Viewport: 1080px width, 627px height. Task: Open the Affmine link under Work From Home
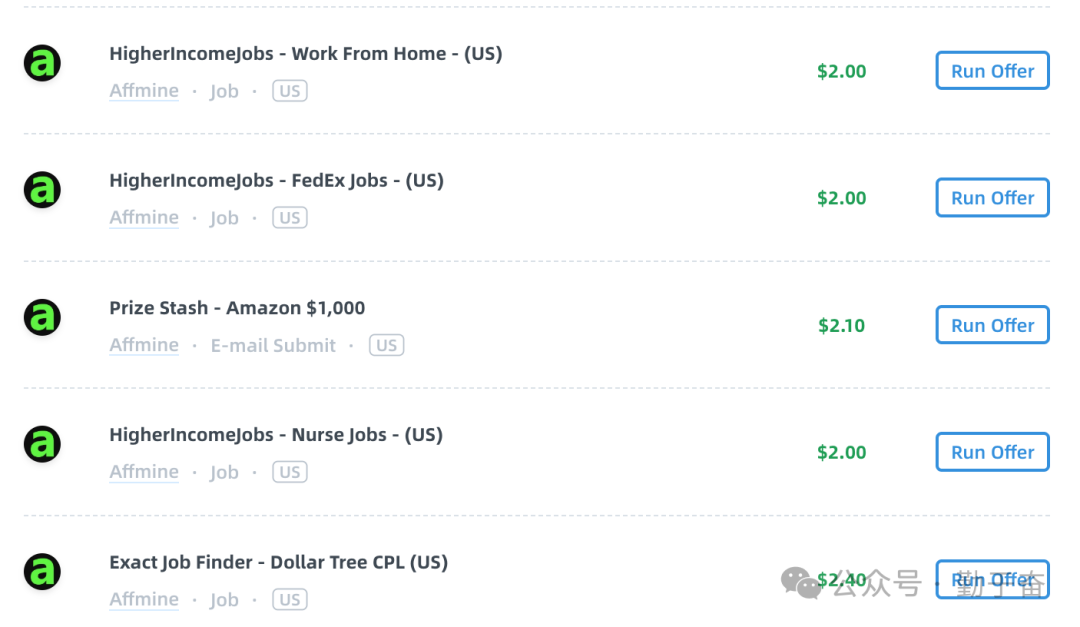click(144, 91)
